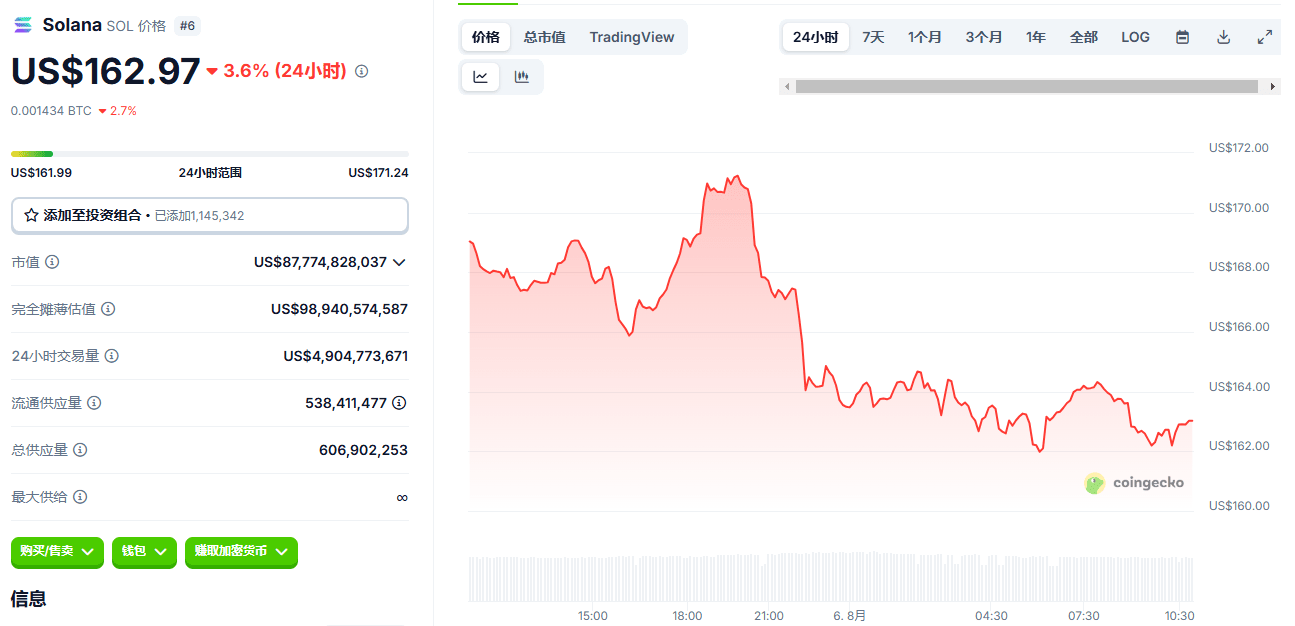Screen dimensions: 1295x626
Task: Click the chart range scrollbar thumb
Action: coord(1027,87)
